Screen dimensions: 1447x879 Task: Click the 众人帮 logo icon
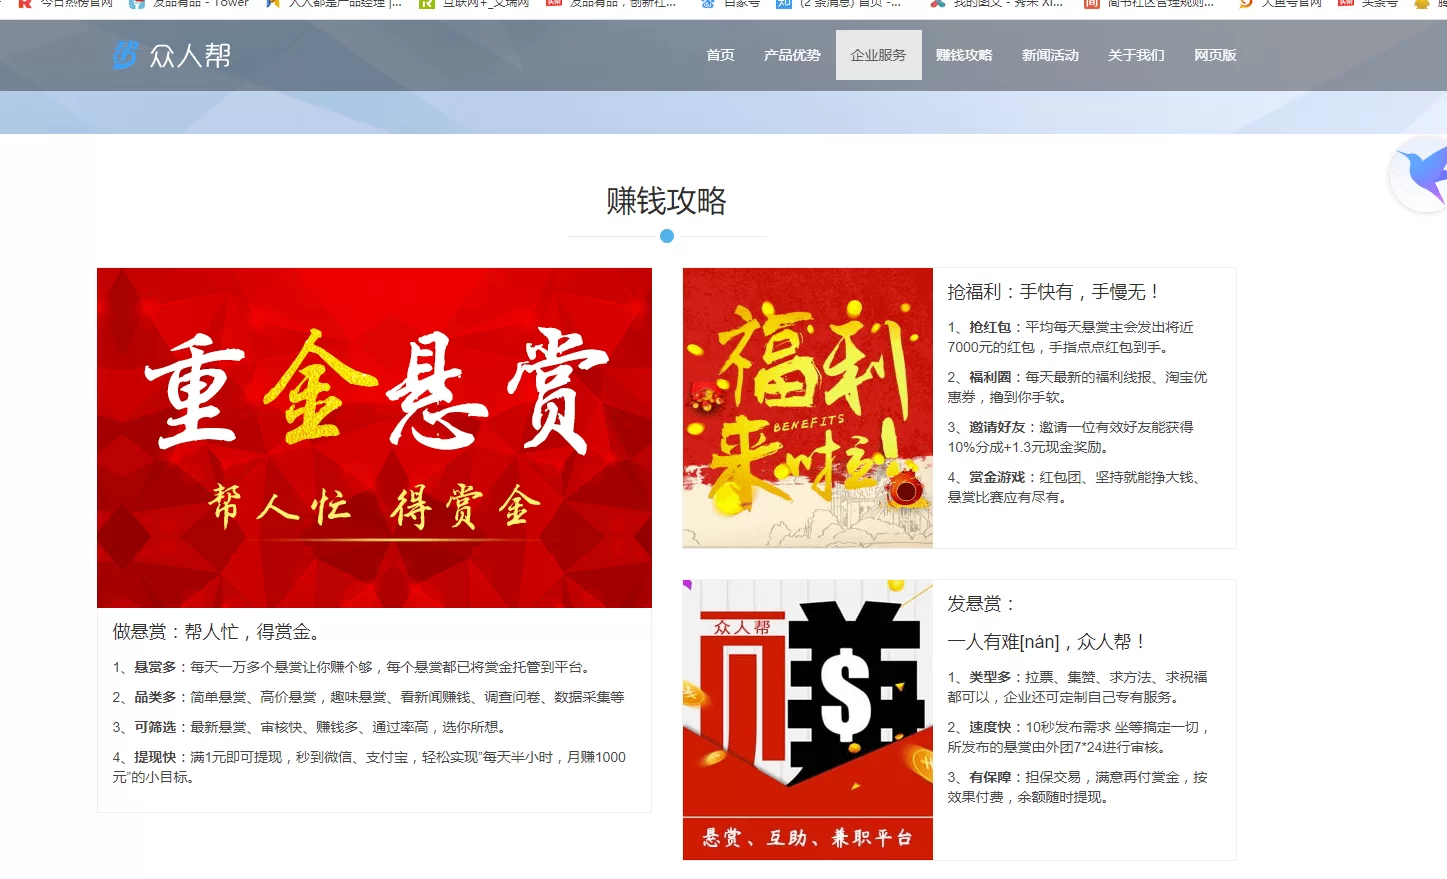click(x=125, y=55)
